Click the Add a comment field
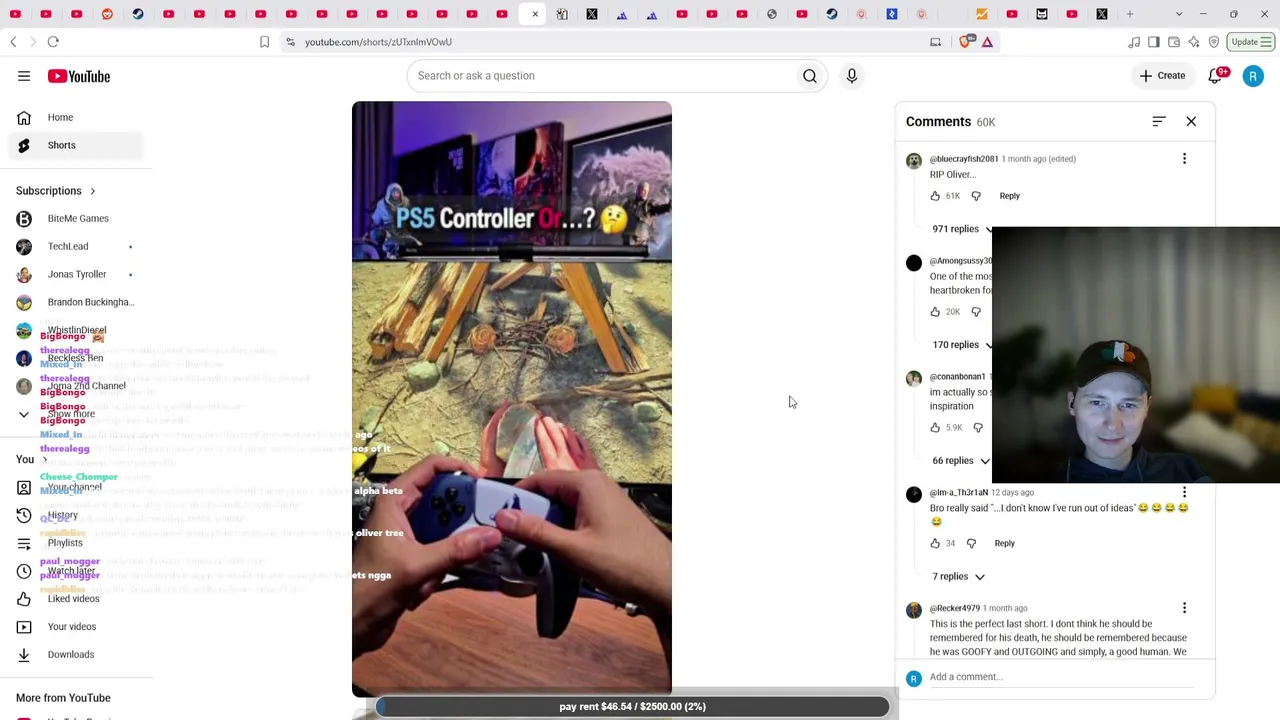The width and height of the screenshot is (1280, 720). 1060,677
